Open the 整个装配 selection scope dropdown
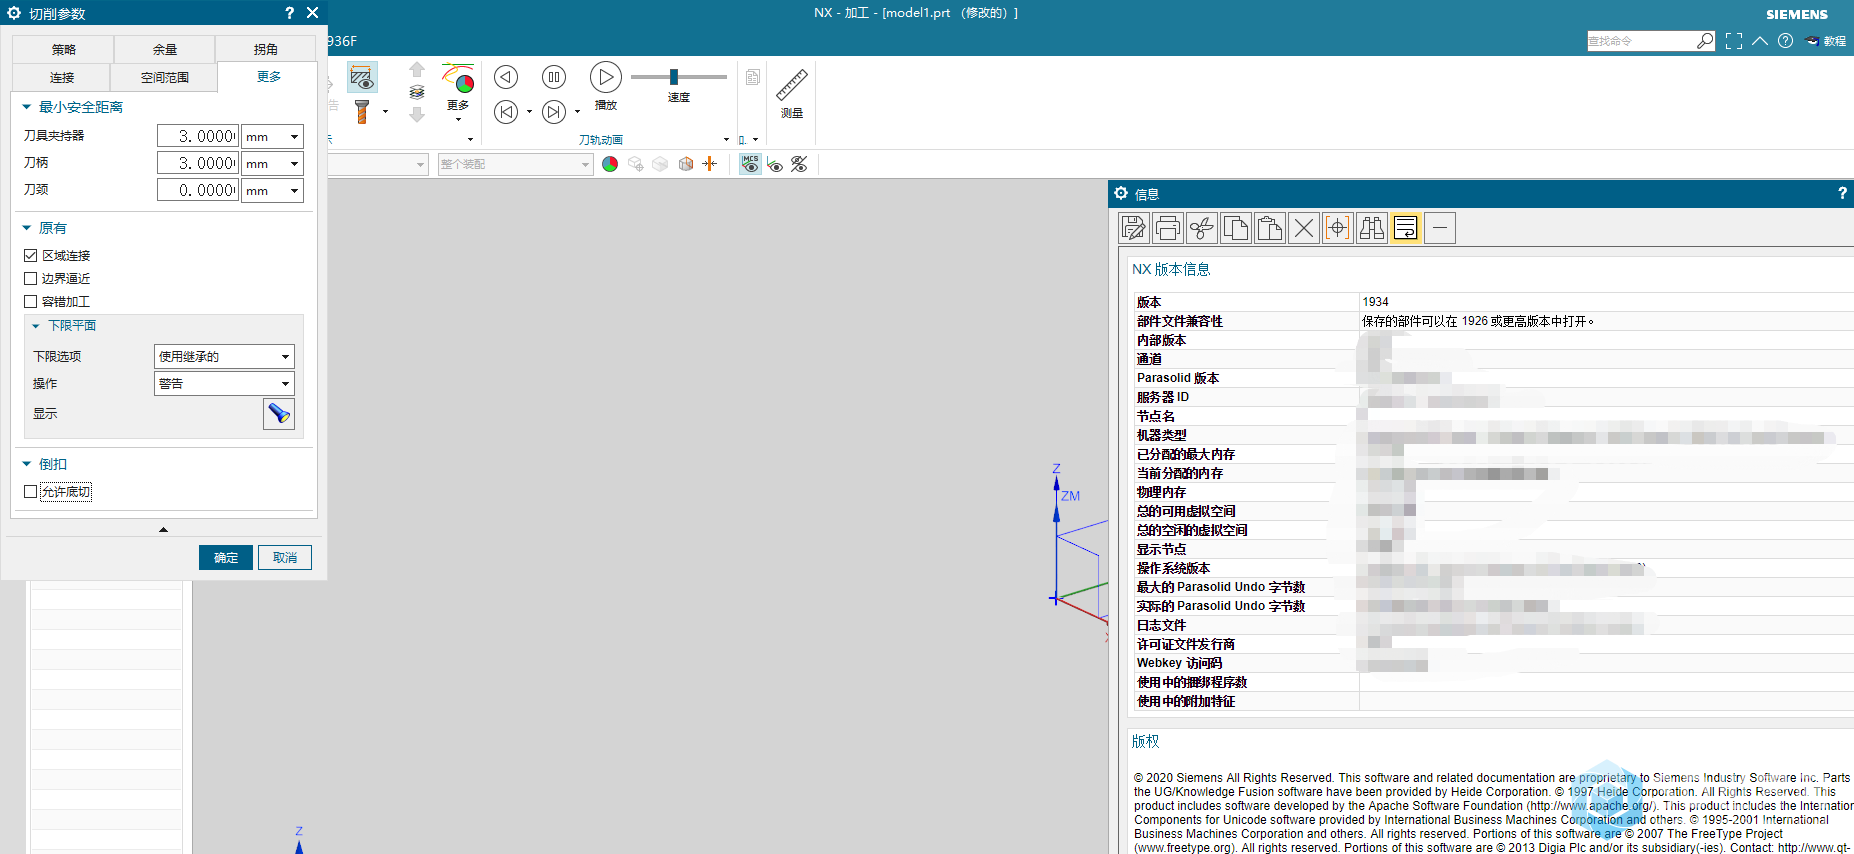 coord(516,164)
